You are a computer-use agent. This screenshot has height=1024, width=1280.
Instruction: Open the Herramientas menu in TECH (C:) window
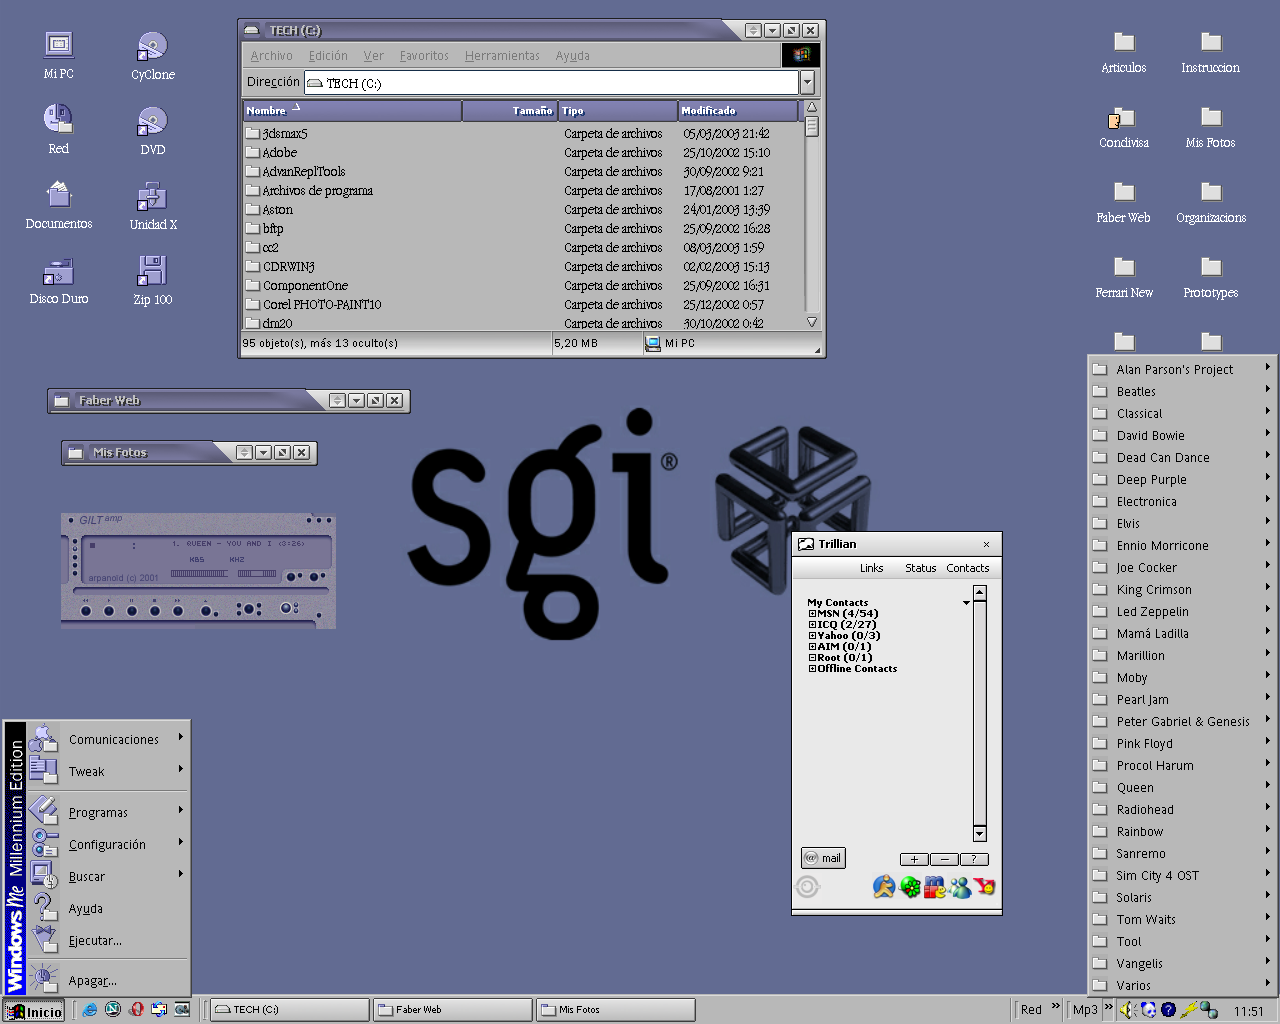[502, 56]
